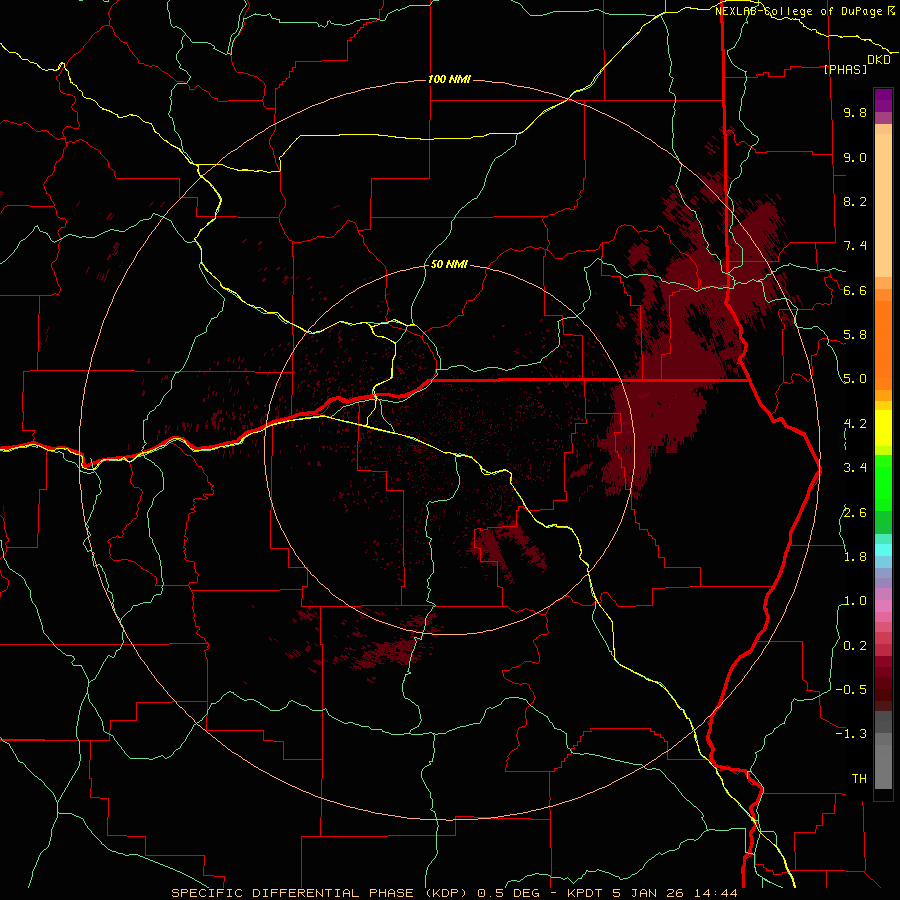Screen dimensions: 900x900
Task: Click the 1.0 value on the scale
Action: tap(855, 601)
